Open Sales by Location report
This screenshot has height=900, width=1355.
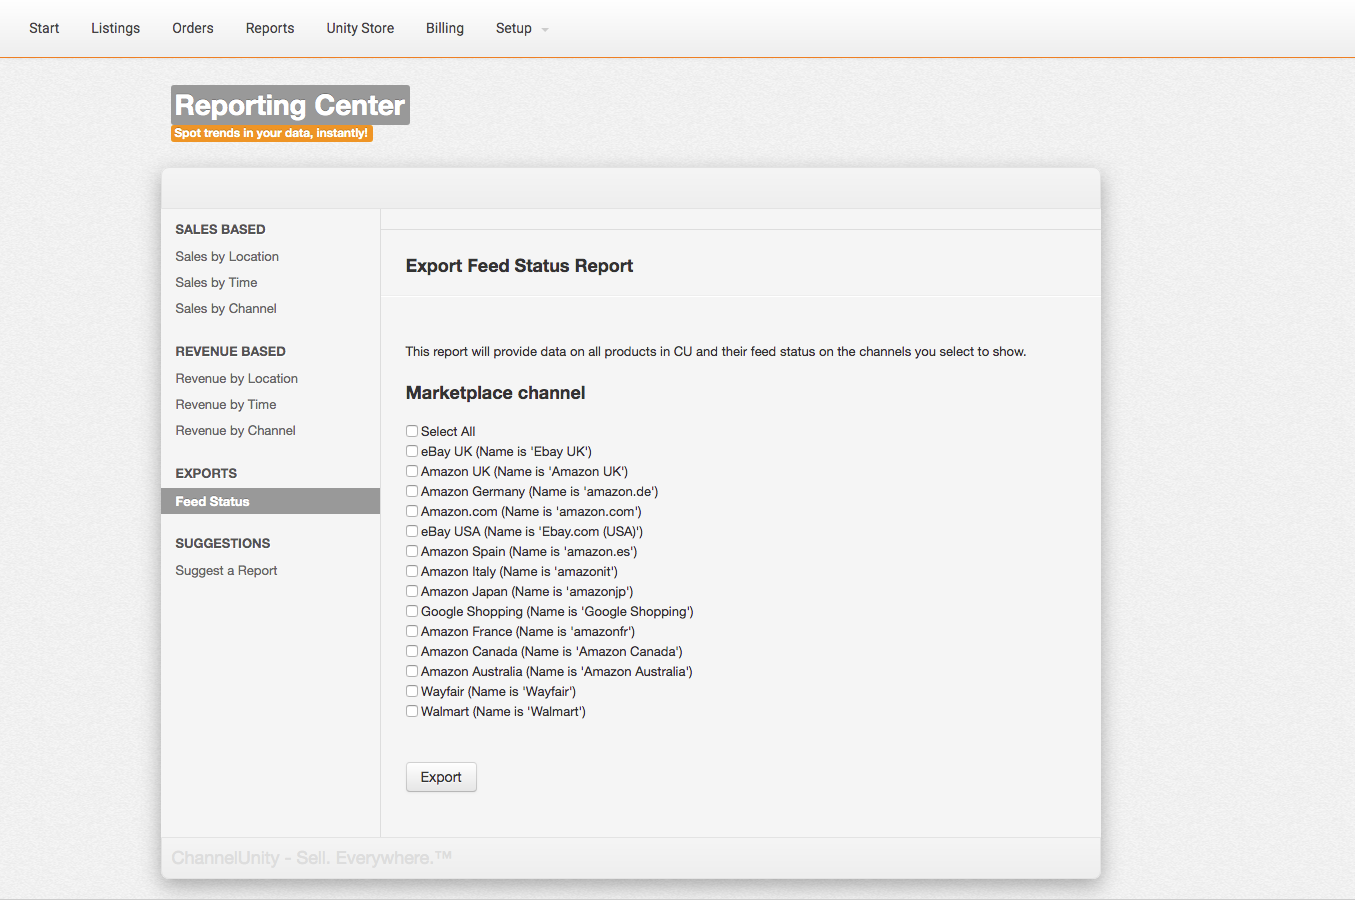point(227,257)
